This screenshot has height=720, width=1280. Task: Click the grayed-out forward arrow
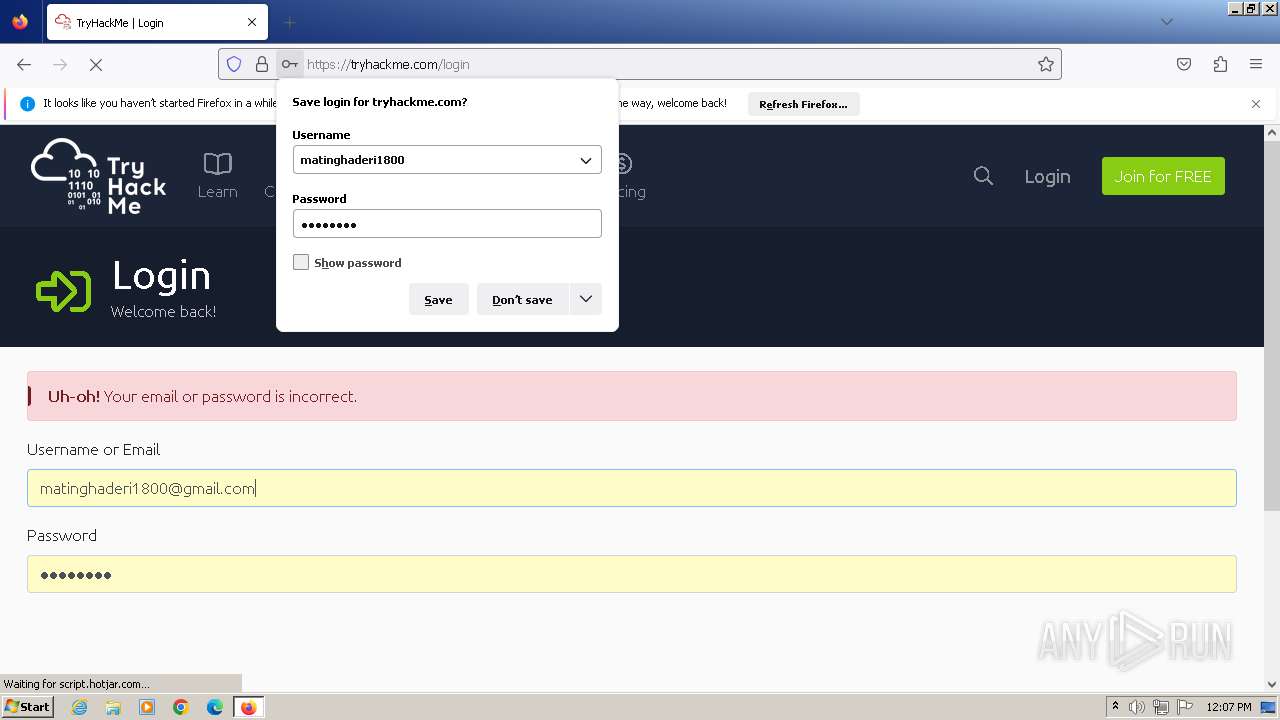click(x=60, y=64)
